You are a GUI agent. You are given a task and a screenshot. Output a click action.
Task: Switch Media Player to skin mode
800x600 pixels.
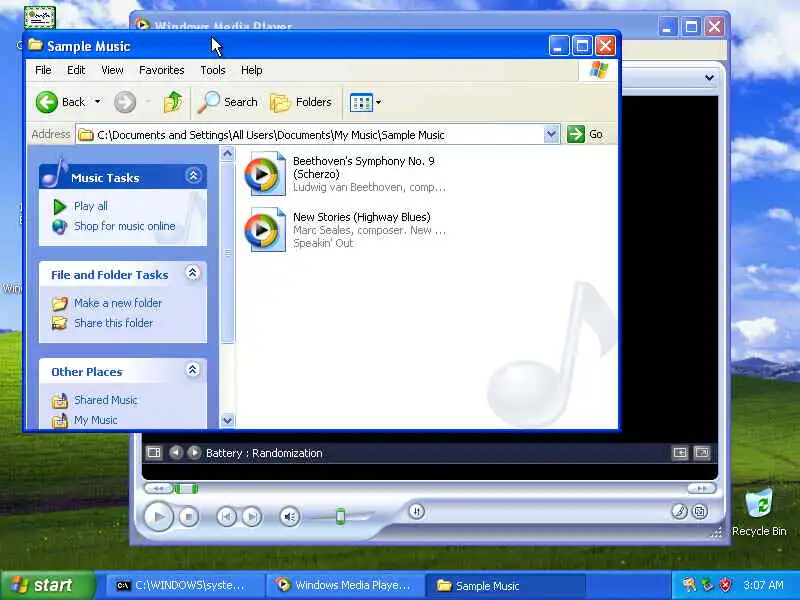pyautogui.click(x=700, y=511)
